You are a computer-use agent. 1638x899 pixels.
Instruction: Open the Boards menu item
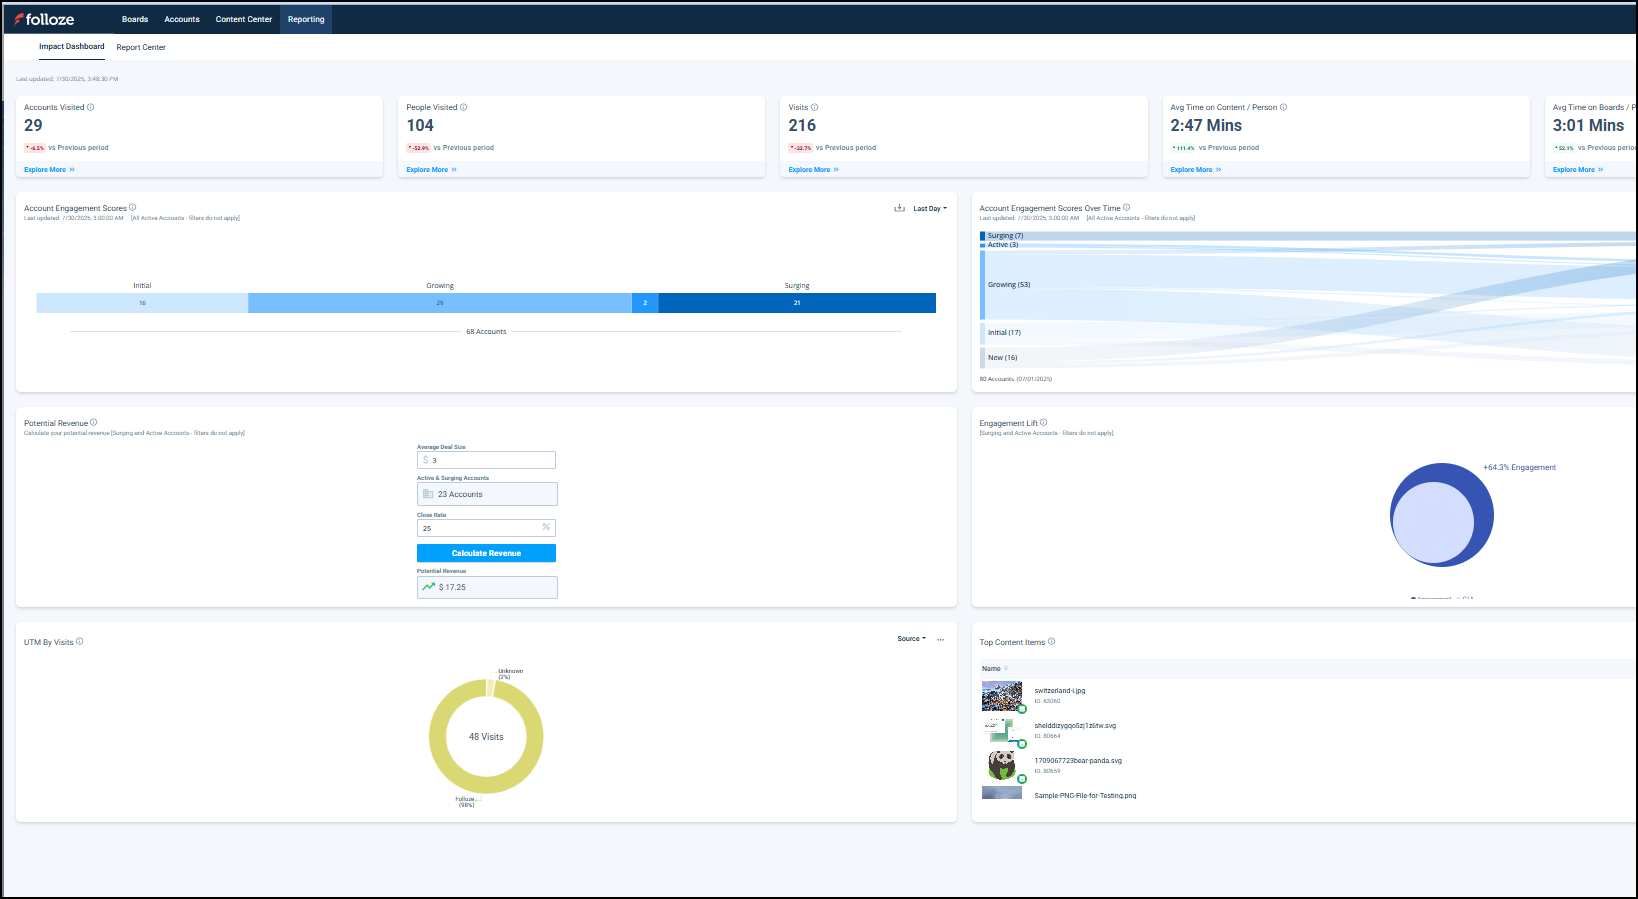[135, 19]
